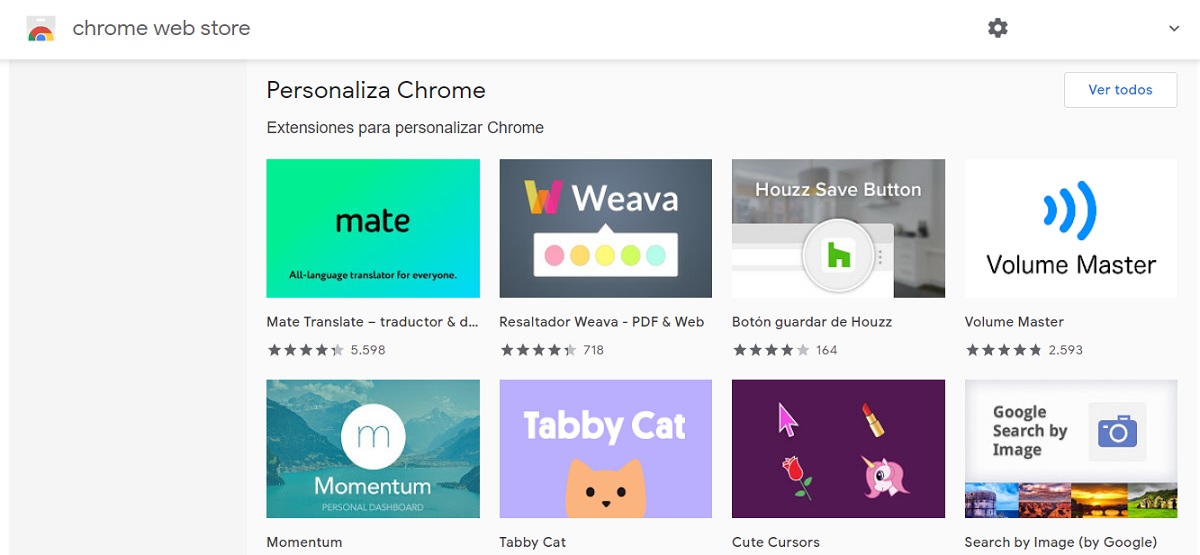The width and height of the screenshot is (1200, 555).
Task: Select the "Botón guardar de Houzz" title
Action: tap(812, 322)
